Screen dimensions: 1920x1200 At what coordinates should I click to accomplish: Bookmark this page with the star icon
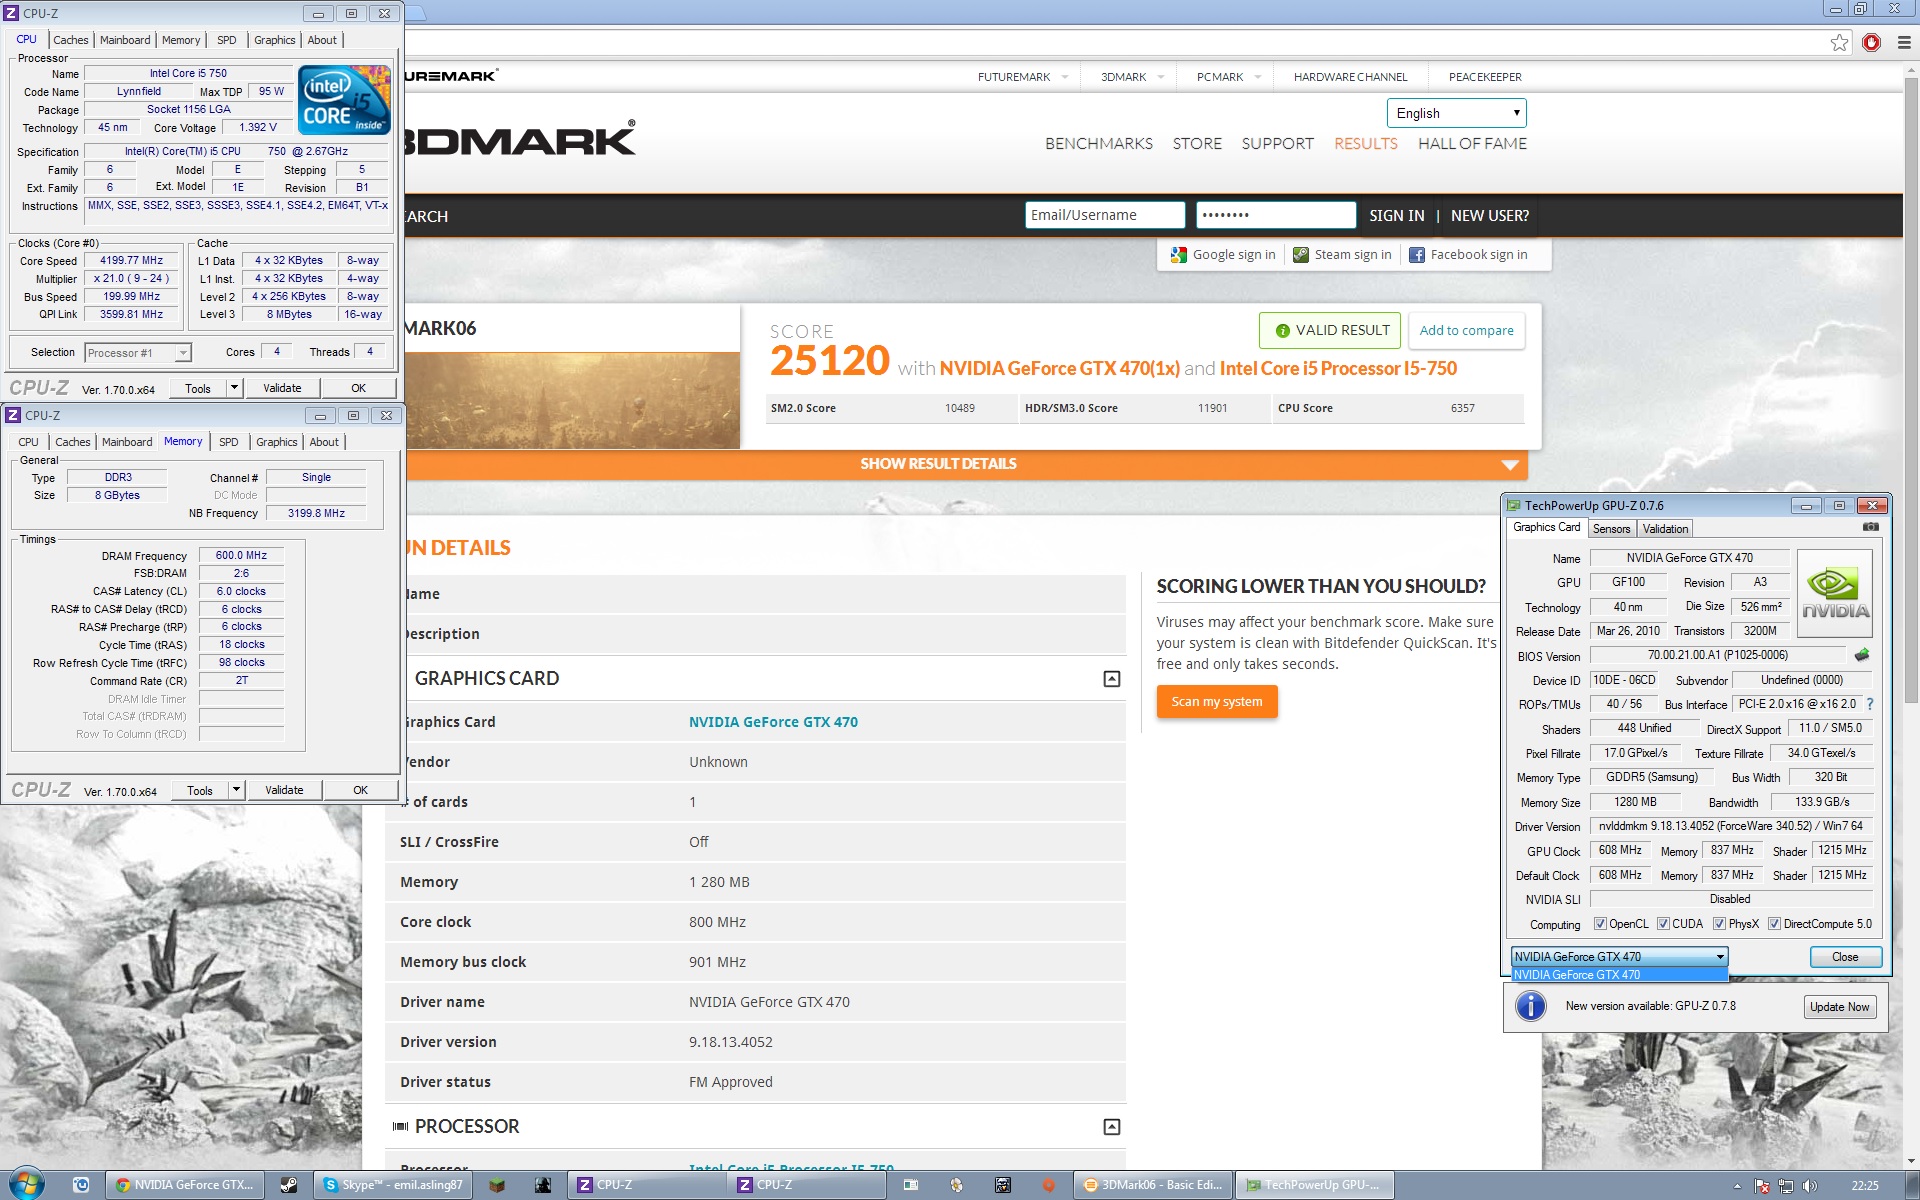tap(1839, 42)
